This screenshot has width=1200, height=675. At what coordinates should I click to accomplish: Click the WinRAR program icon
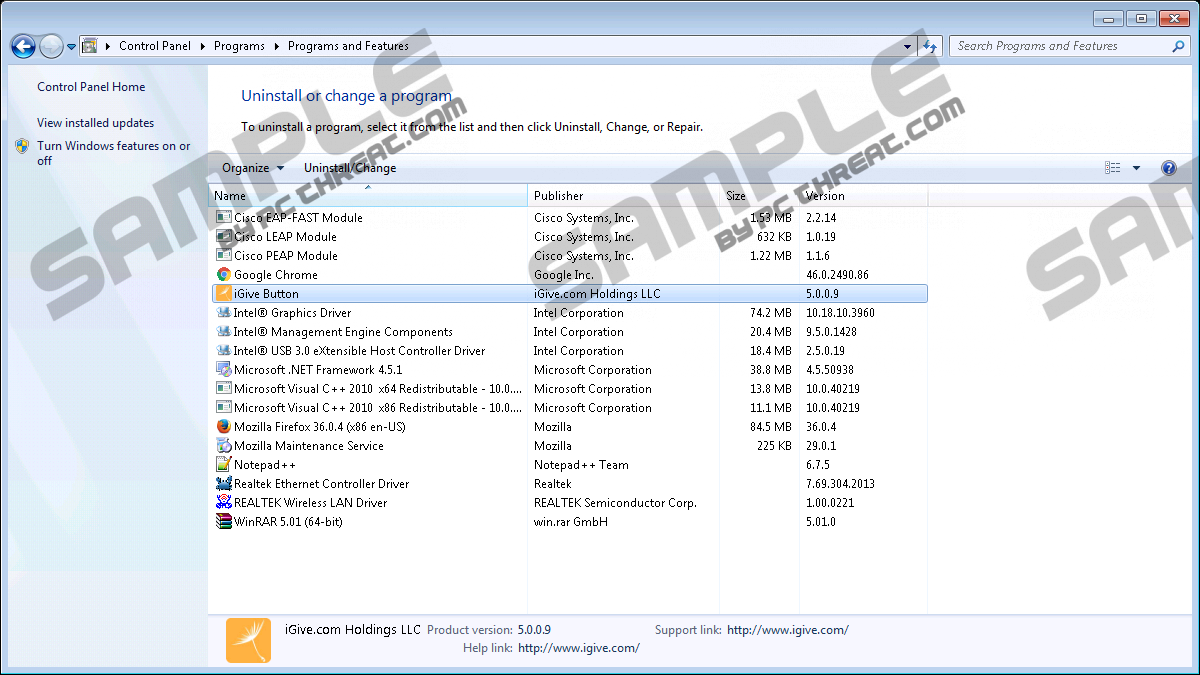point(224,522)
